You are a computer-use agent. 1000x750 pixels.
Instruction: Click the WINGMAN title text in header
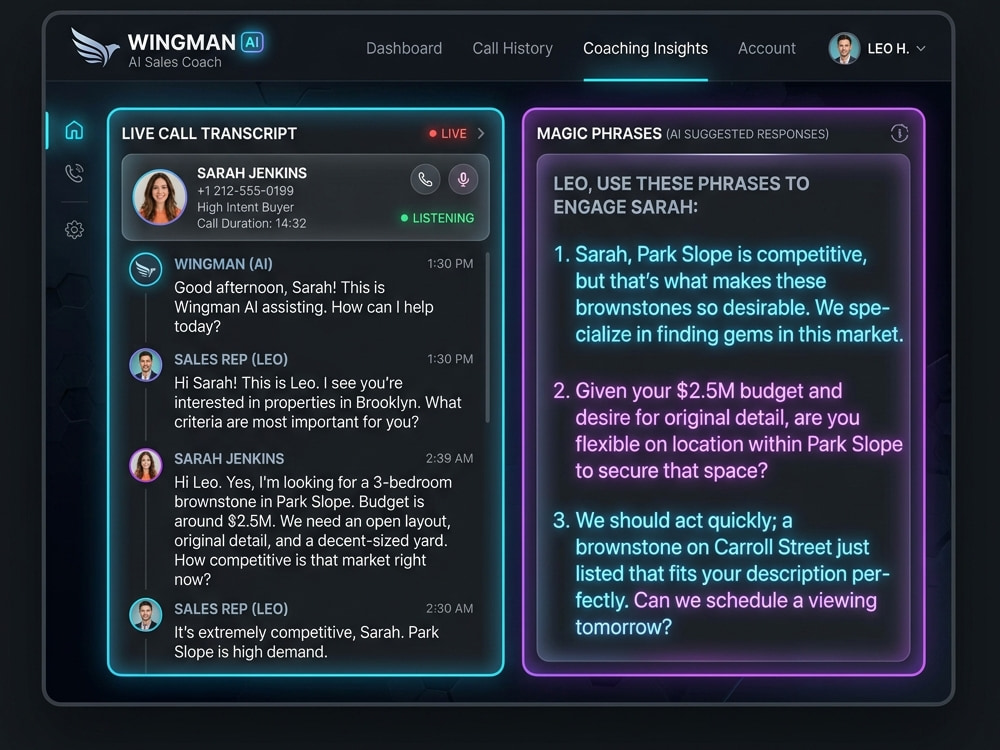point(182,42)
